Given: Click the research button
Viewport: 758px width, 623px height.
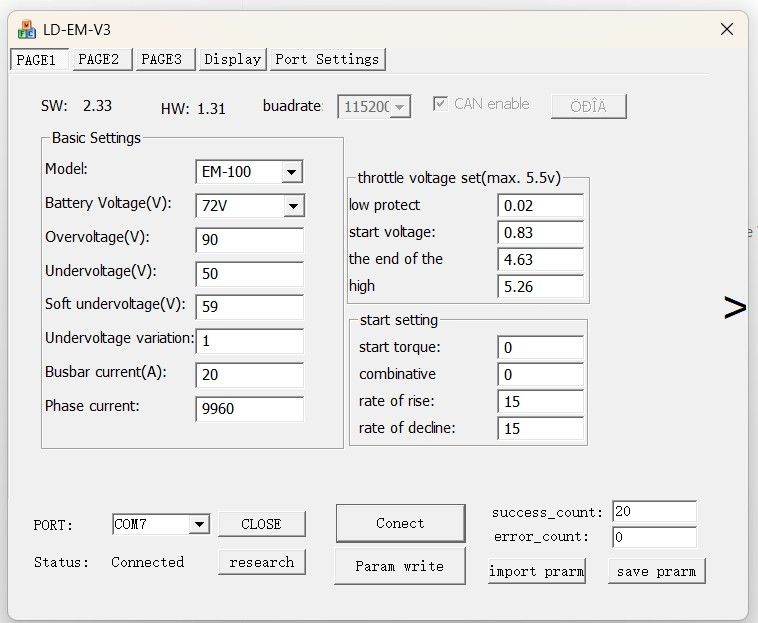Looking at the screenshot, I should tap(261, 562).
